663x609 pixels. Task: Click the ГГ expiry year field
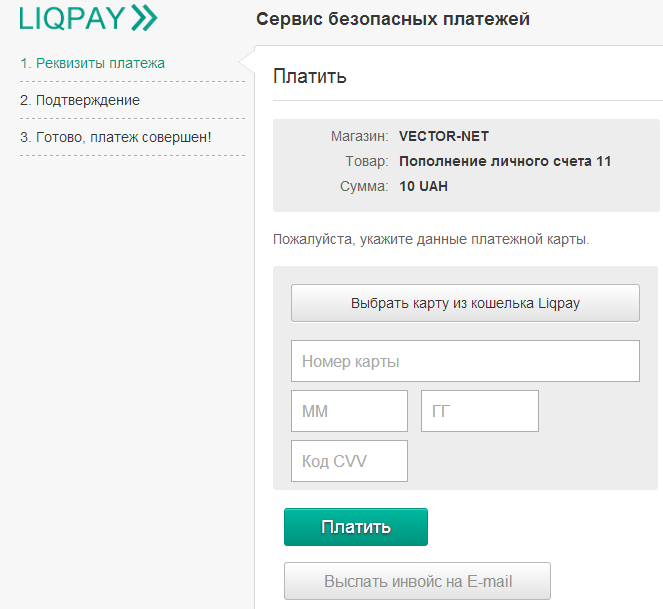coord(480,411)
